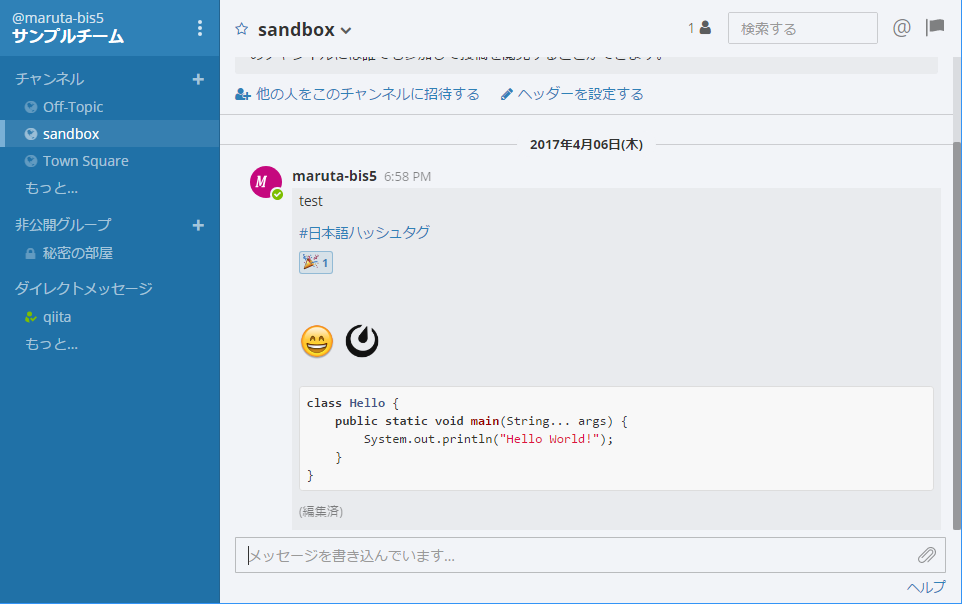Switch to the Off-Topic channel
Screen dimensions: 962x604
[72, 107]
